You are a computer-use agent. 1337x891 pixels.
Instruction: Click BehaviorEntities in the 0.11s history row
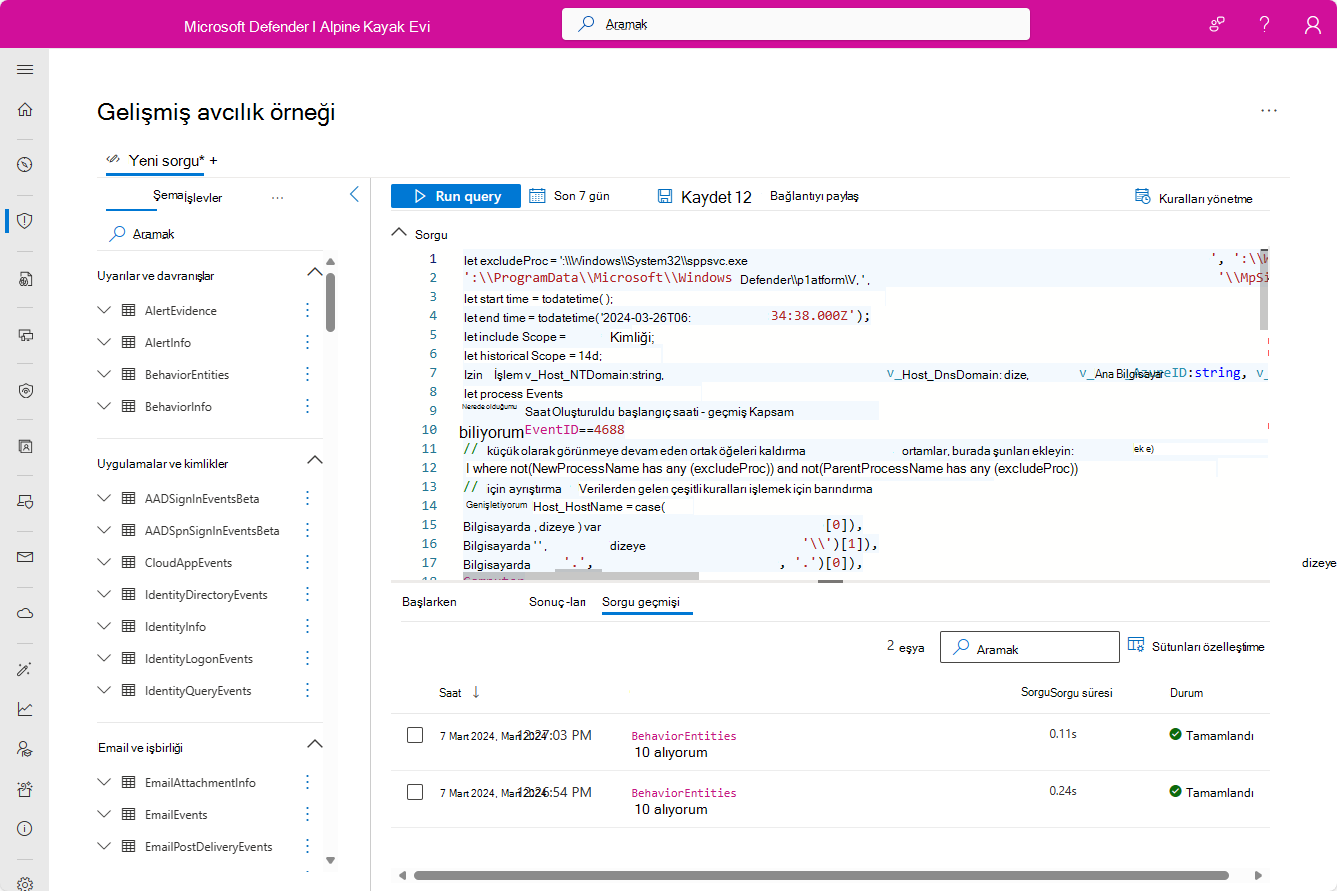coord(684,736)
